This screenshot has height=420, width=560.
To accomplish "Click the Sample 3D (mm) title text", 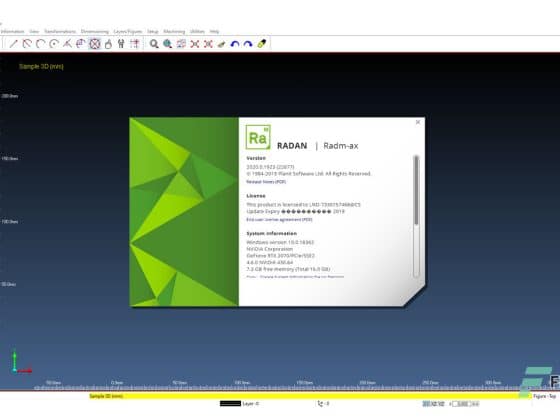I will click(x=41, y=66).
